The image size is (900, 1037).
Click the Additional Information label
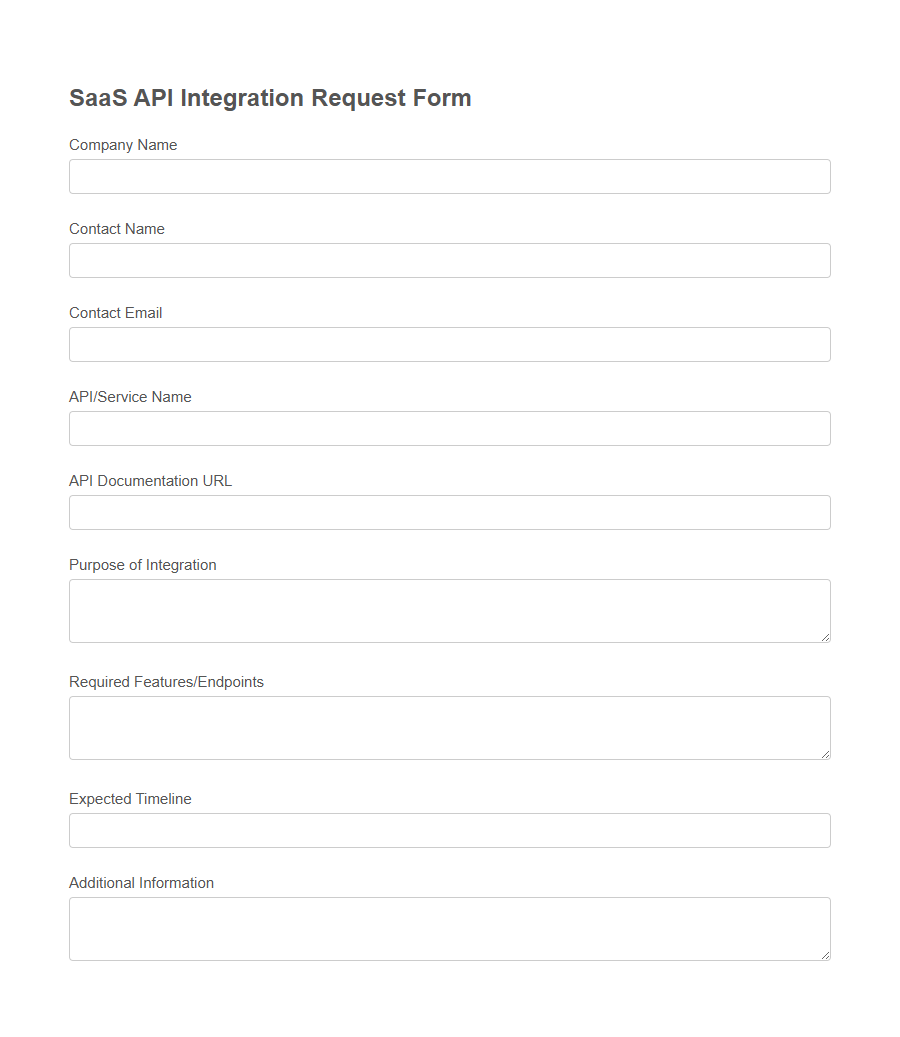[x=141, y=883]
